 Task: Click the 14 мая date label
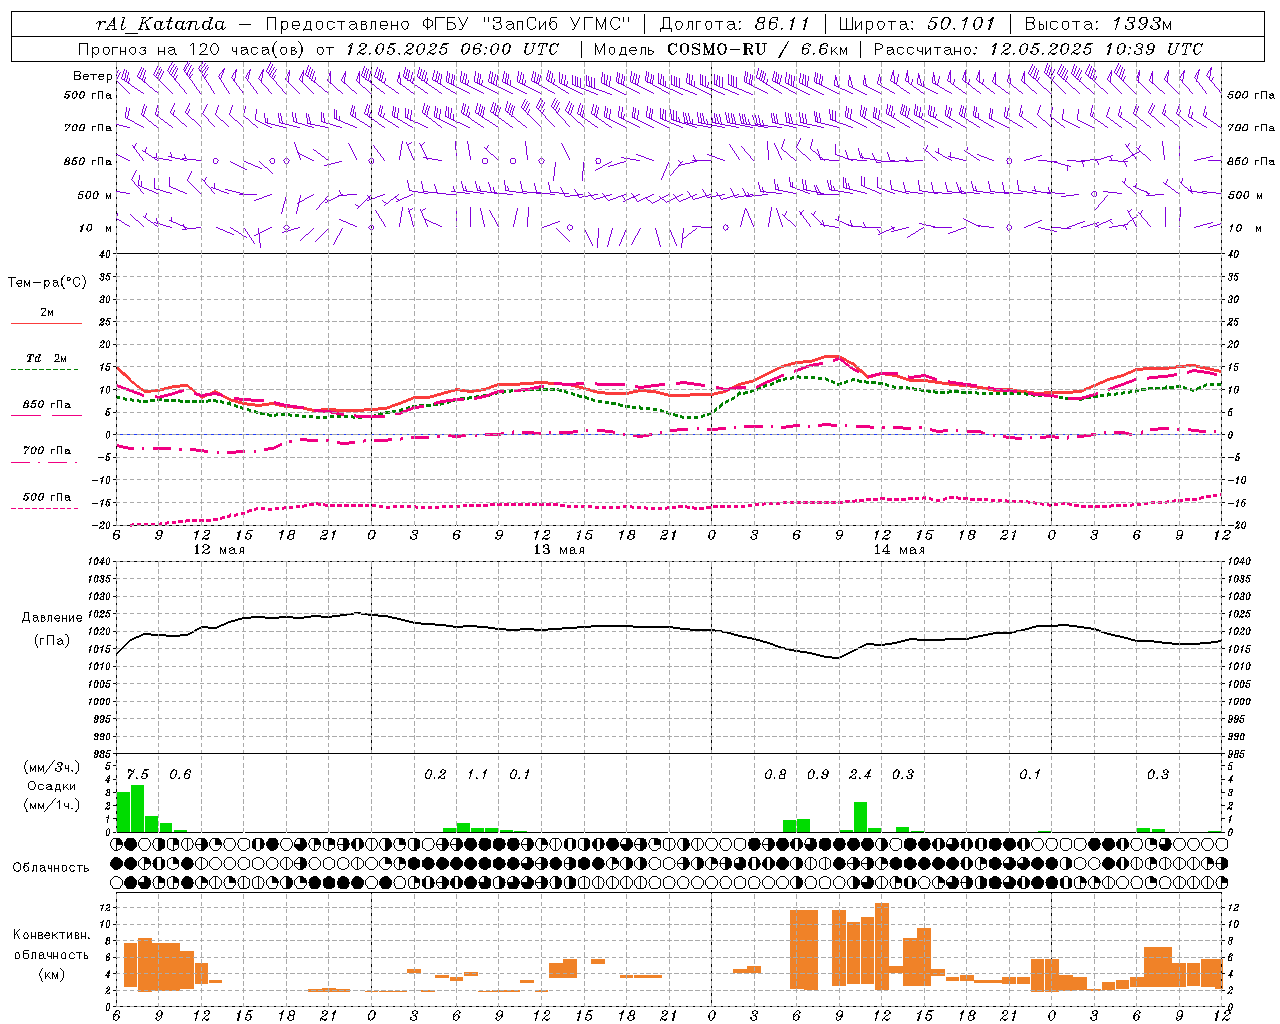(x=899, y=550)
